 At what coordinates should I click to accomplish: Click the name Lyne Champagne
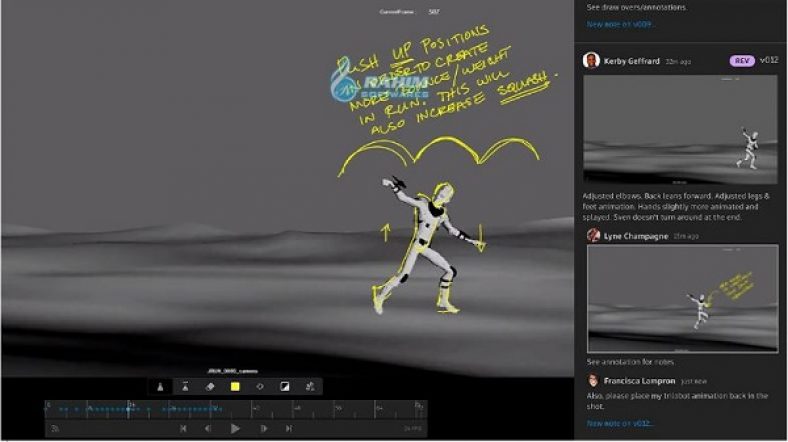(636, 236)
